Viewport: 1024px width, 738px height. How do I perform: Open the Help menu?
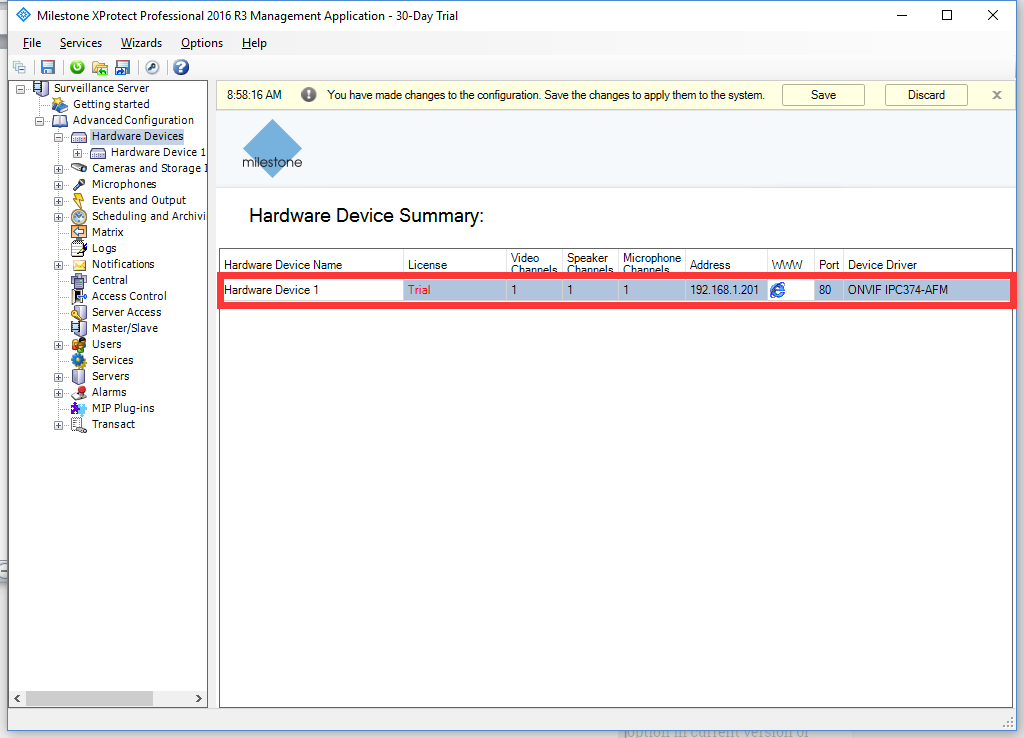pyautogui.click(x=254, y=43)
